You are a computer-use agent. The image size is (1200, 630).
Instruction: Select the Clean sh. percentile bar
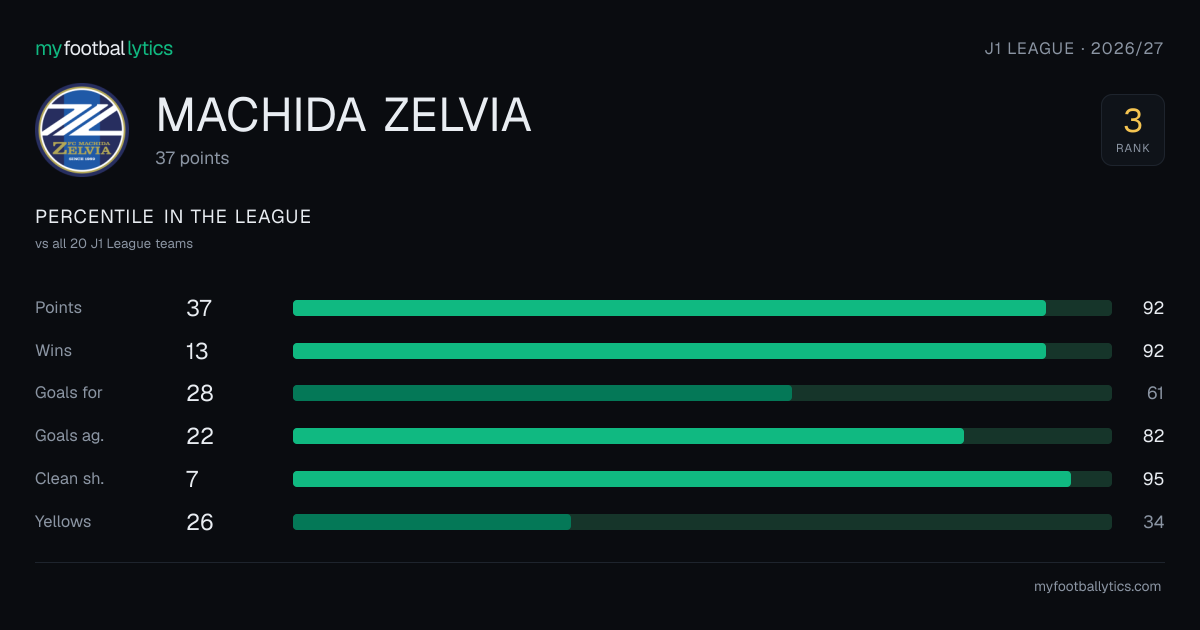pyautogui.click(x=702, y=479)
